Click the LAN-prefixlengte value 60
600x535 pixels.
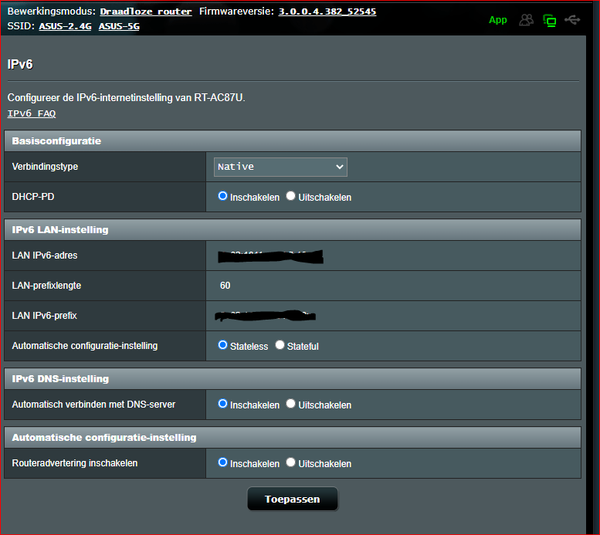coord(225,285)
